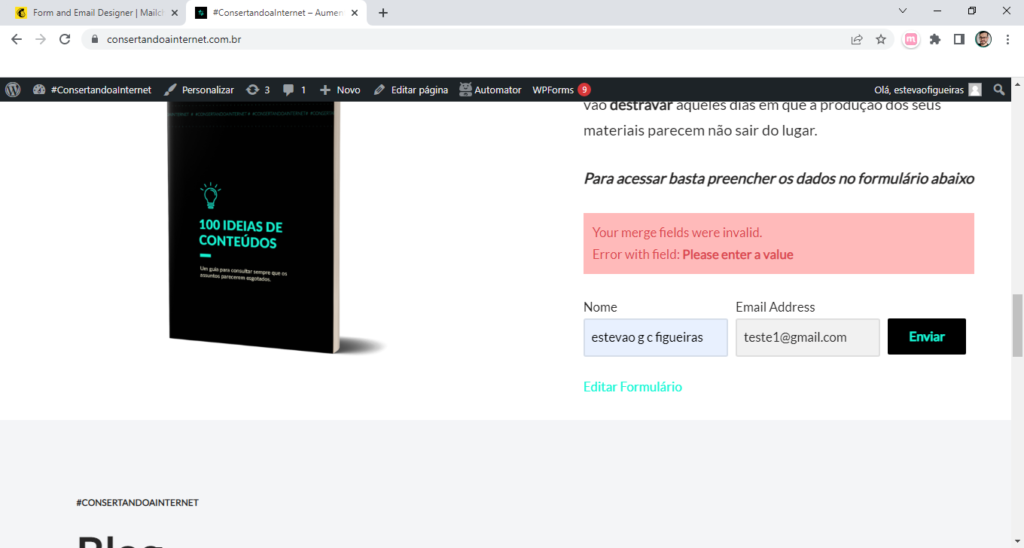Open the Editar Formulário link

click(632, 387)
